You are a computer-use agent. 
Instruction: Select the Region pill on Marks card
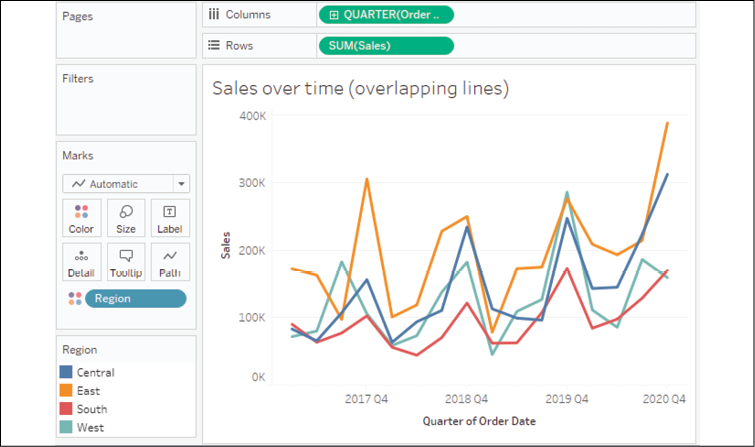coord(135,299)
